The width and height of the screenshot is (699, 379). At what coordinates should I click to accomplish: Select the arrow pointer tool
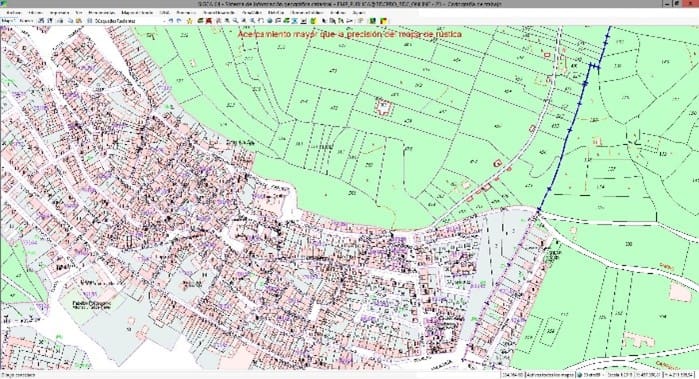(x=324, y=21)
